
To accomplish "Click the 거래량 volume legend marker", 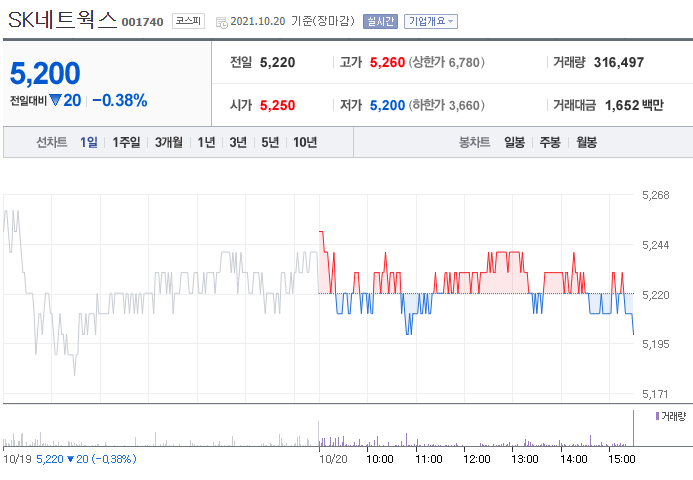I will click(x=657, y=416).
